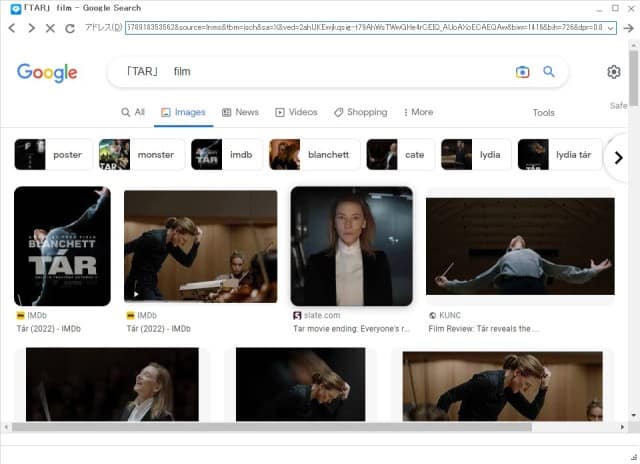
Task: Open the KUNC conductor arms-spread thumbnail
Action: pyautogui.click(x=520, y=246)
